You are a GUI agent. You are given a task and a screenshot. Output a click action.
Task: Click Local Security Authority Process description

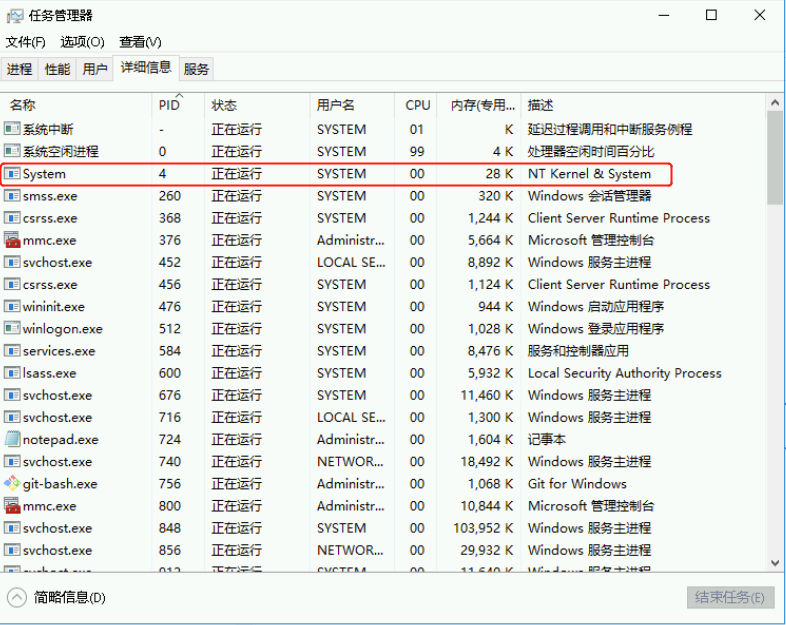click(625, 373)
